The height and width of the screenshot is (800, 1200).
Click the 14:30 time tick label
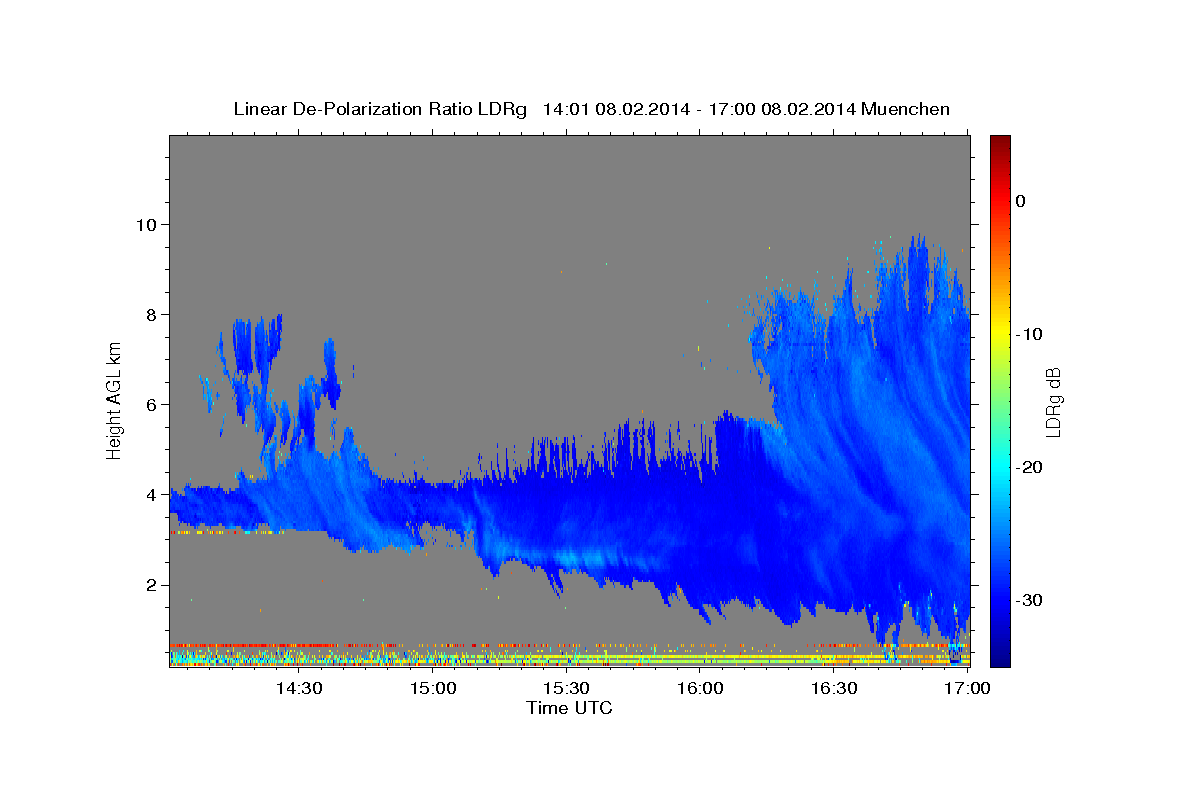click(298, 688)
